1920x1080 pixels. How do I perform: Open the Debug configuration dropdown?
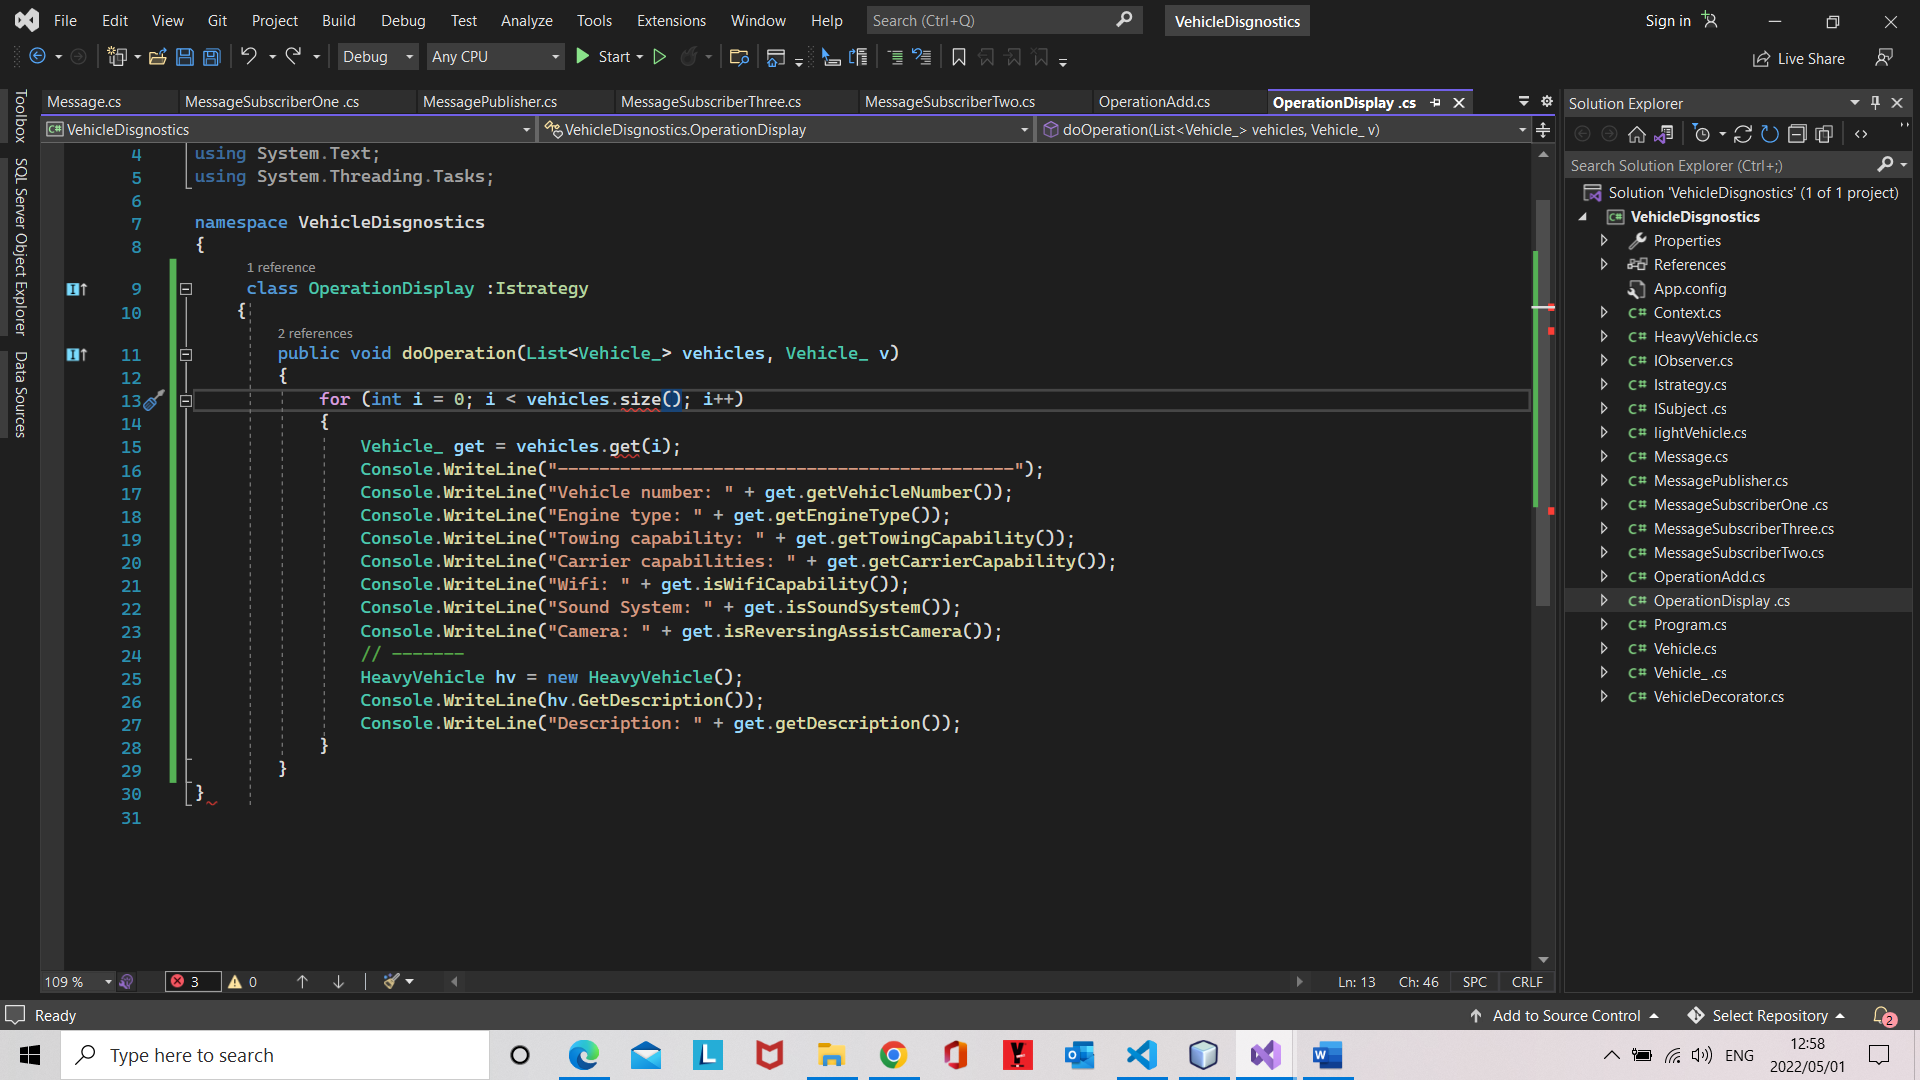[378, 57]
